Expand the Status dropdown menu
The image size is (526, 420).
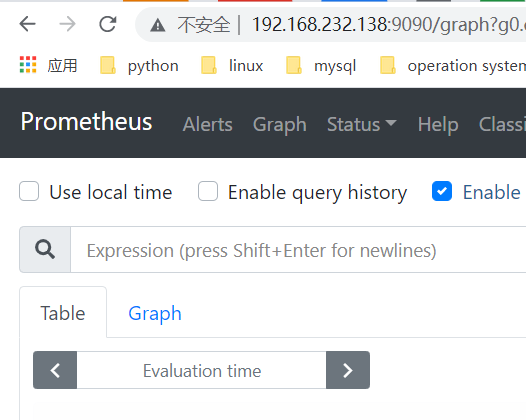362,124
